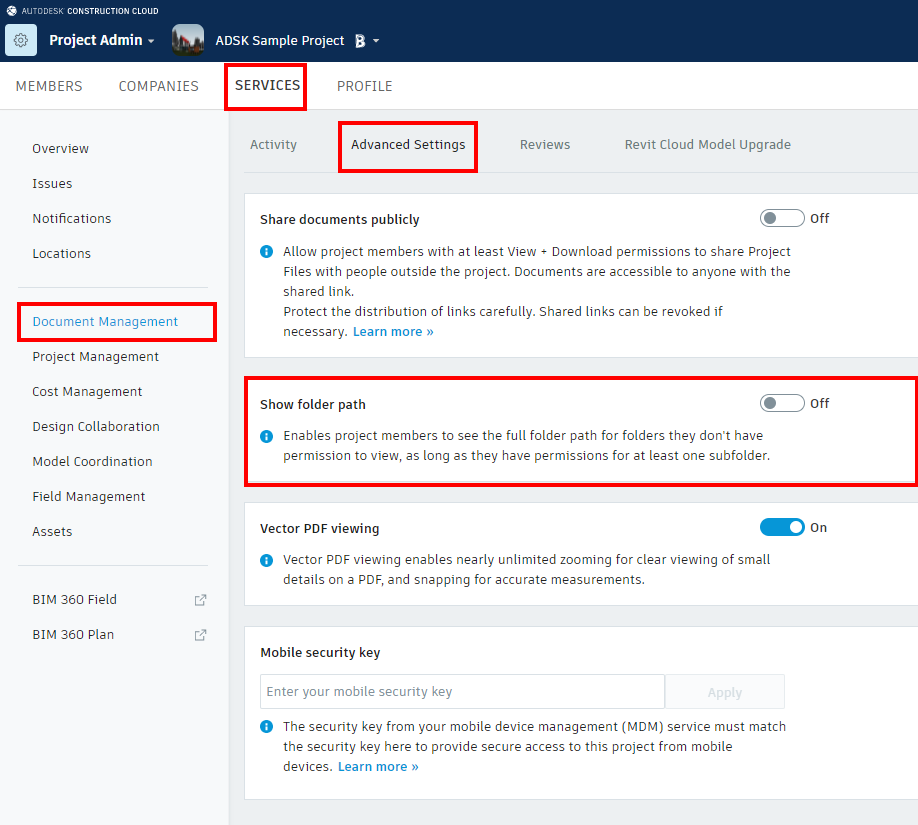Turn off Vector PDF viewing switch
The height and width of the screenshot is (825, 918).
[x=782, y=528]
